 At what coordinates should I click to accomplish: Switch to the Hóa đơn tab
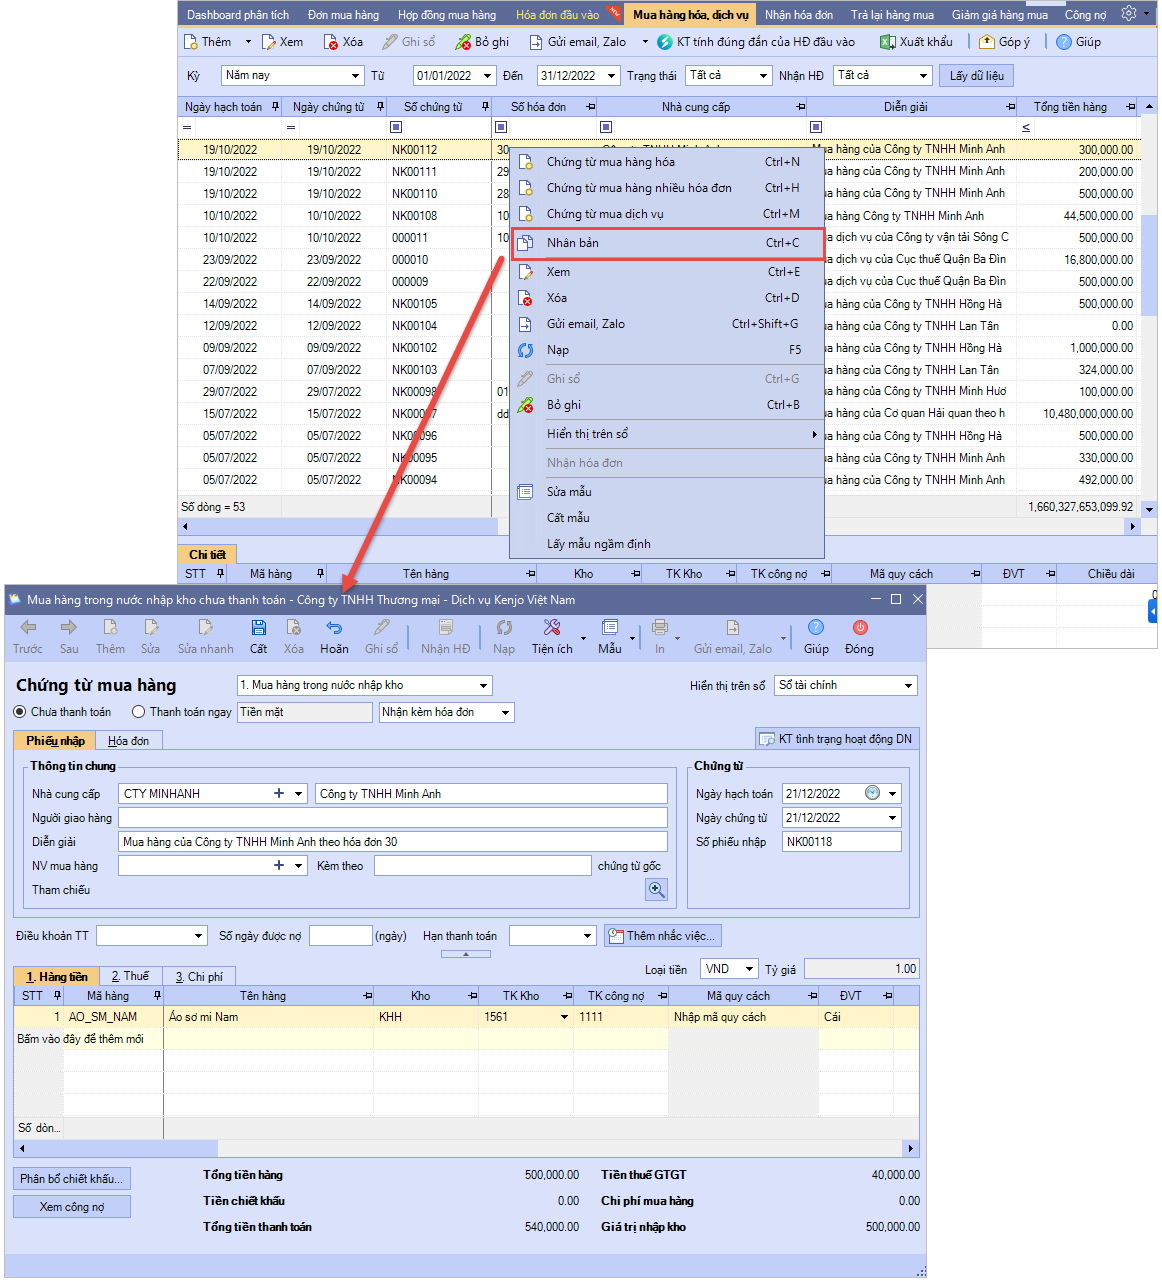click(x=128, y=741)
